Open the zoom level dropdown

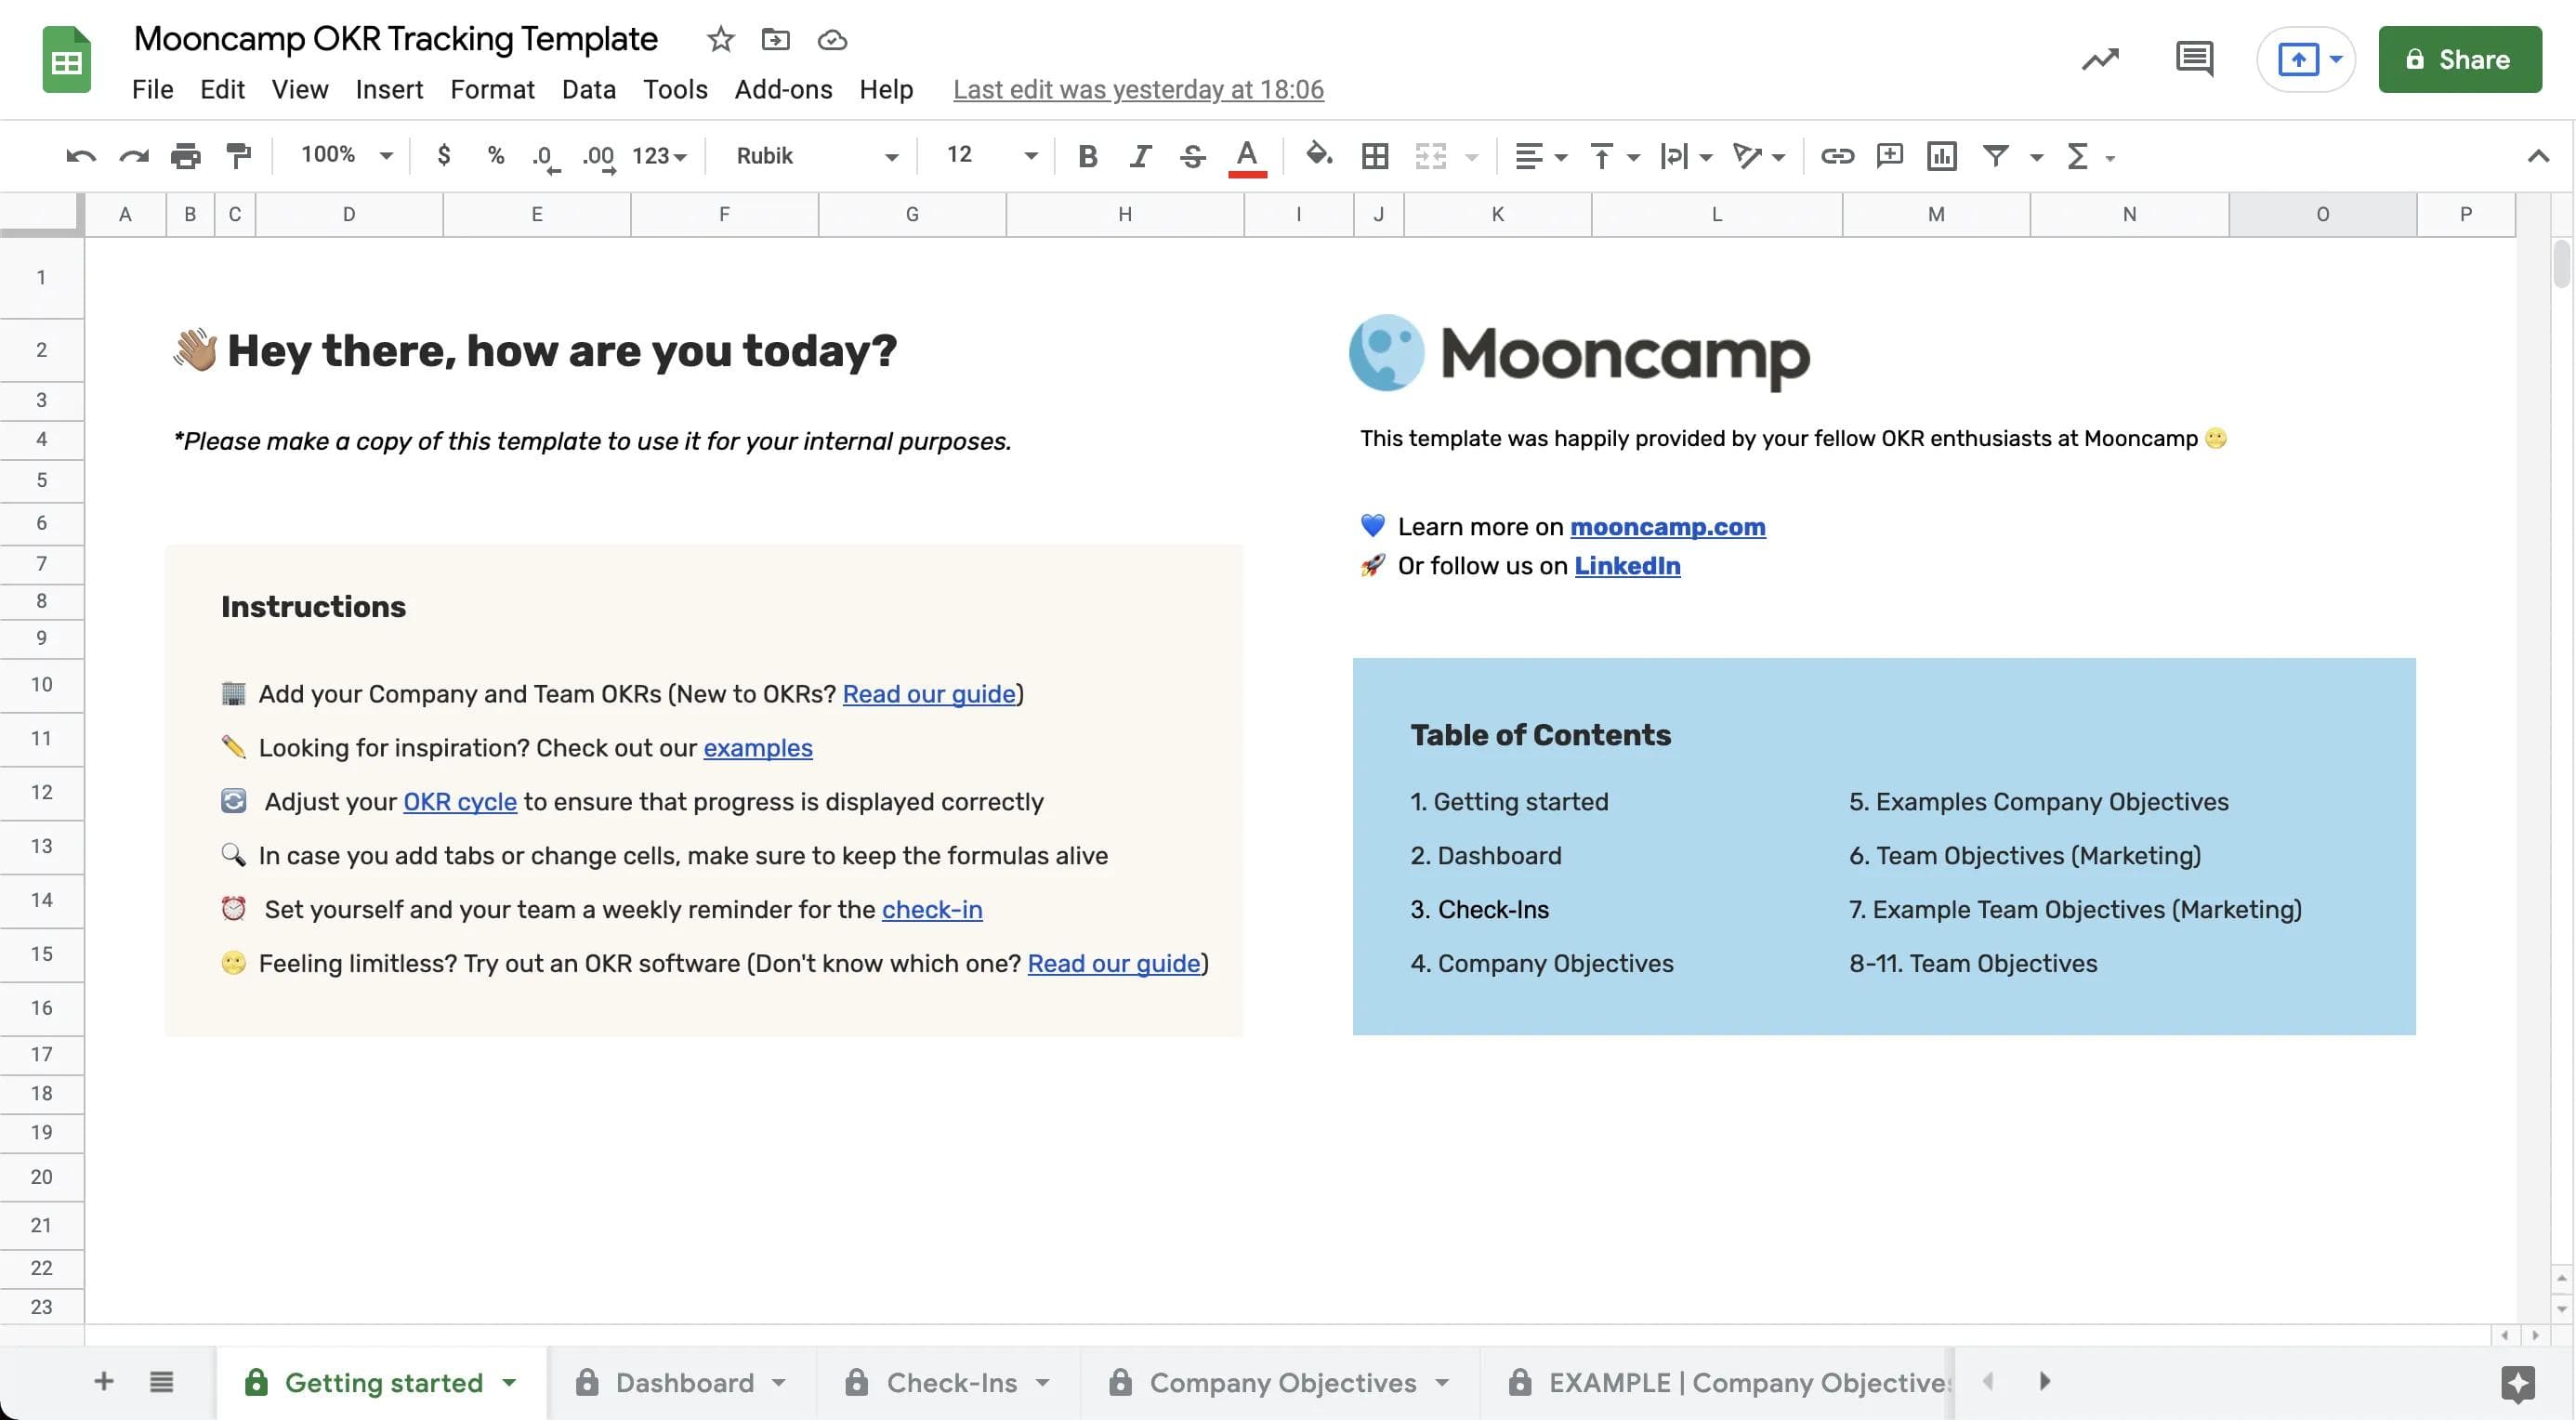coord(346,155)
